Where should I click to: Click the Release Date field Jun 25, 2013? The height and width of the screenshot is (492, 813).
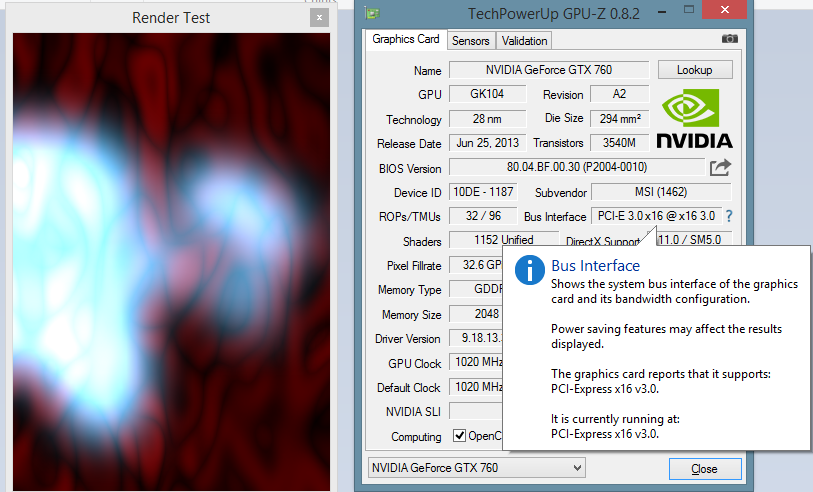487,143
